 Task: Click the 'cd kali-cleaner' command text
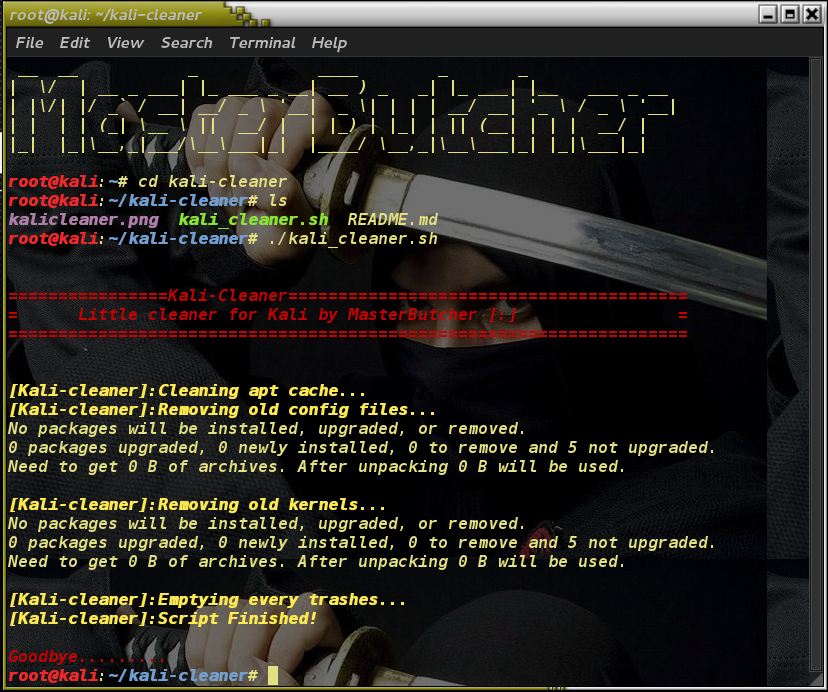click(x=212, y=182)
